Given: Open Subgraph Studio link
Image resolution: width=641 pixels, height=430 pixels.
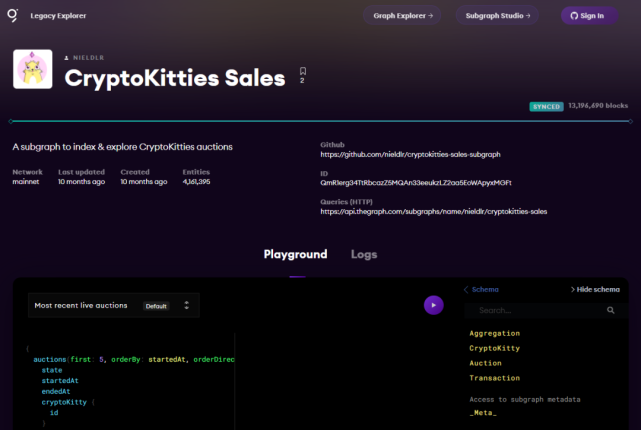Looking at the screenshot, I should pyautogui.click(x=497, y=16).
